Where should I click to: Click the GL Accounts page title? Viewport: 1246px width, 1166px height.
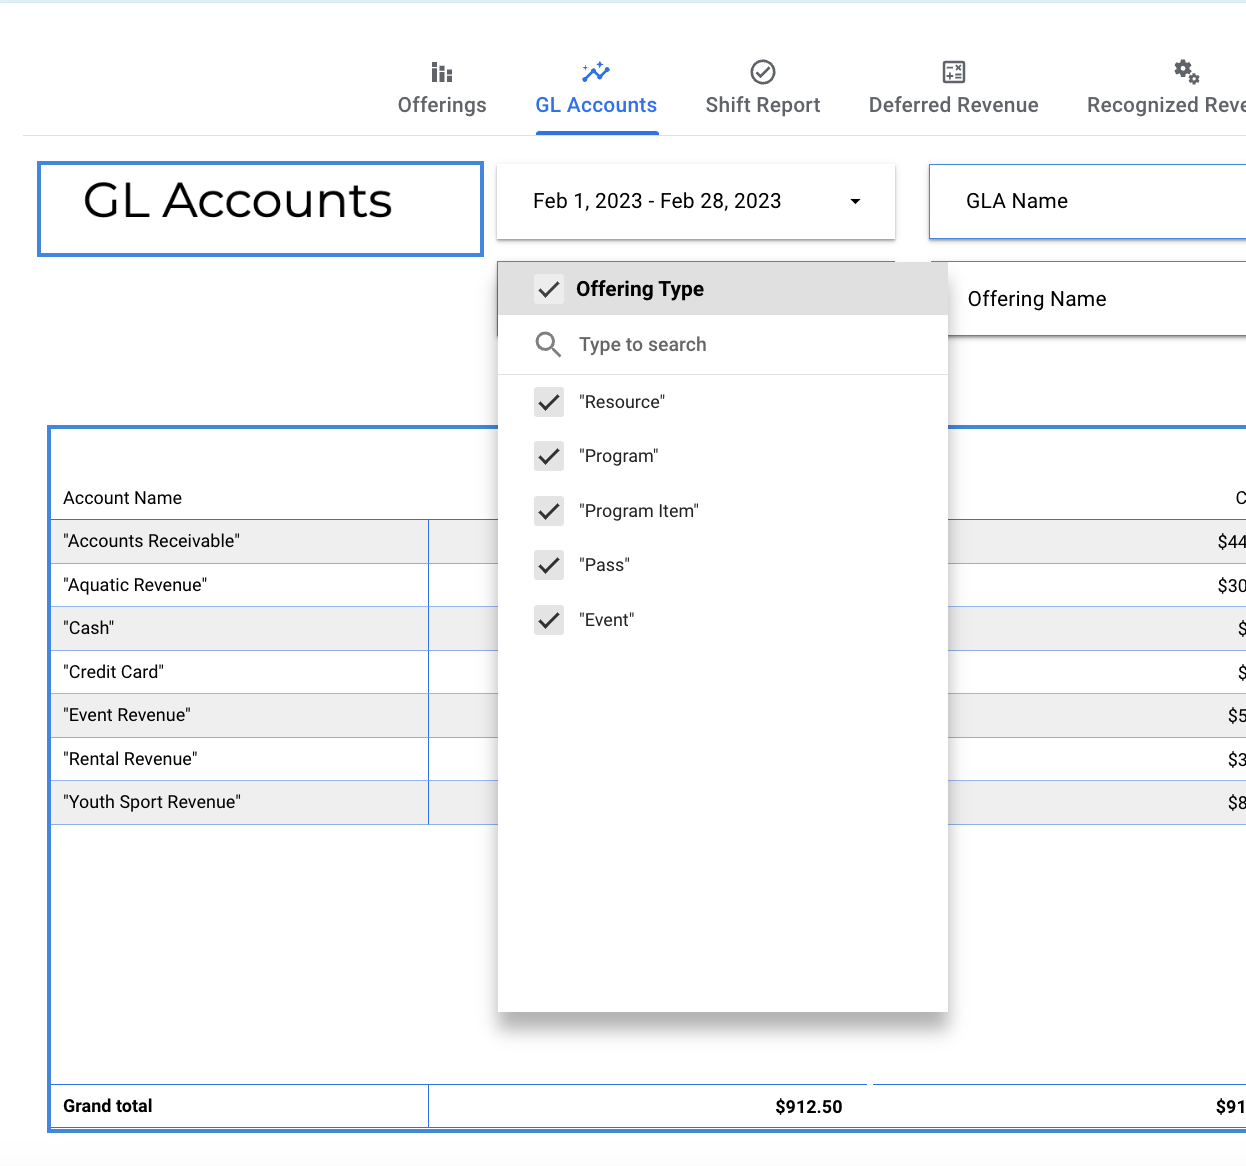[238, 200]
